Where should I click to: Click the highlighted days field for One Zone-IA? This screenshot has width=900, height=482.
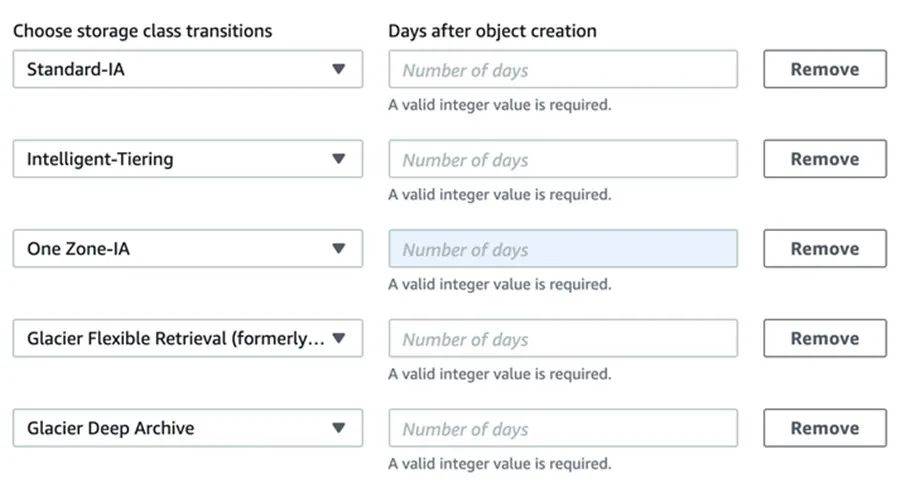coord(563,248)
